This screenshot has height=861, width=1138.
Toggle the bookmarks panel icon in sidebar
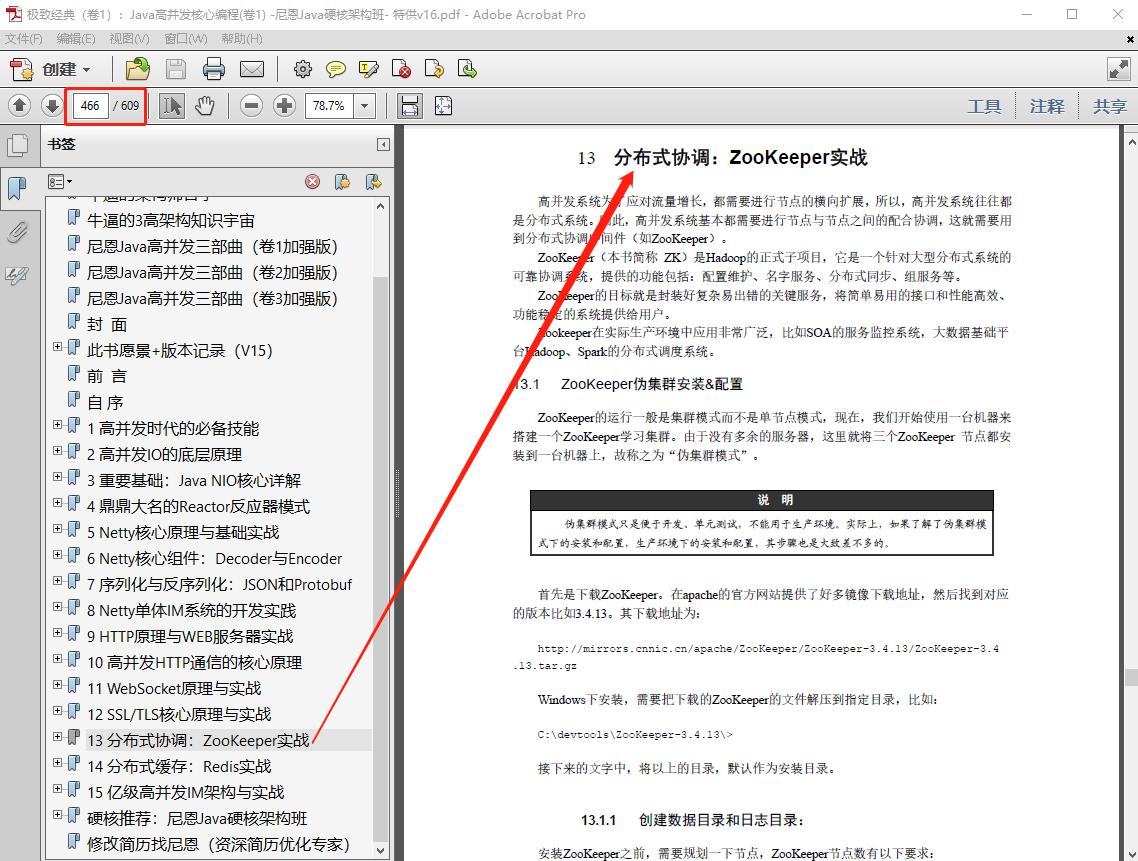(17, 188)
